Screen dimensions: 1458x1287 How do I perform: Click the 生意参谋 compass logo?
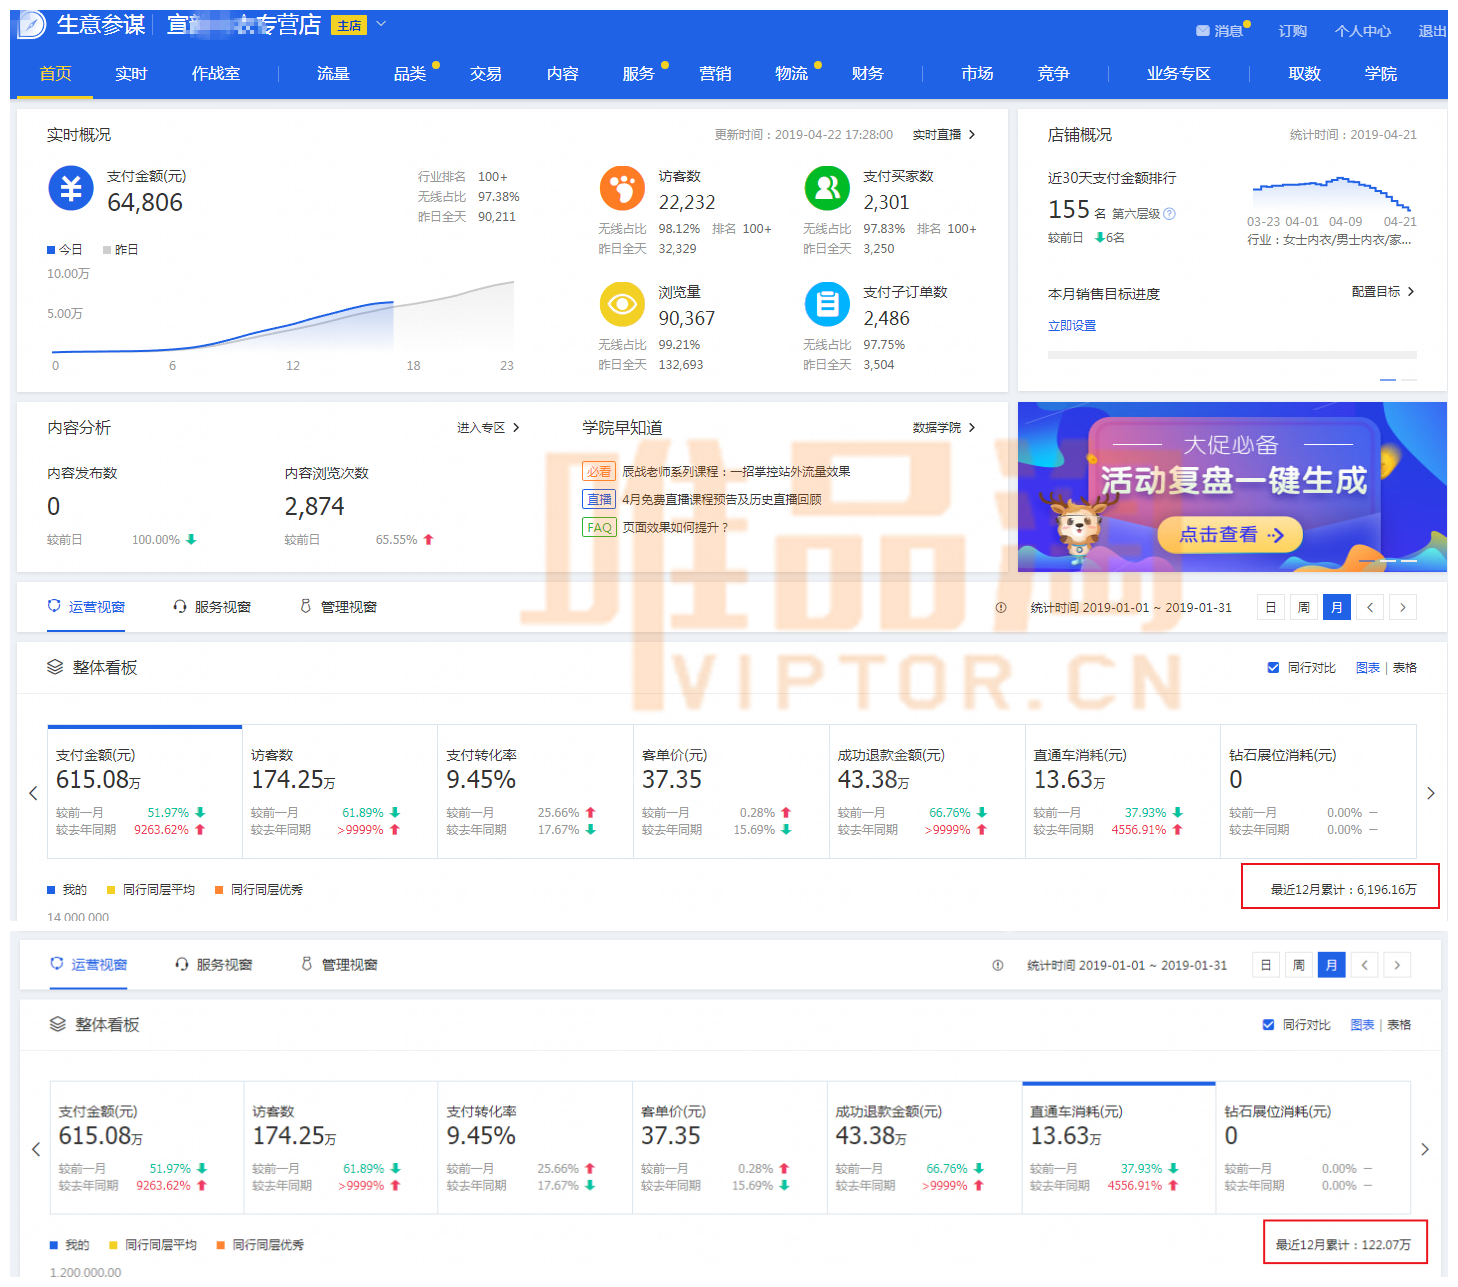tap(32, 25)
